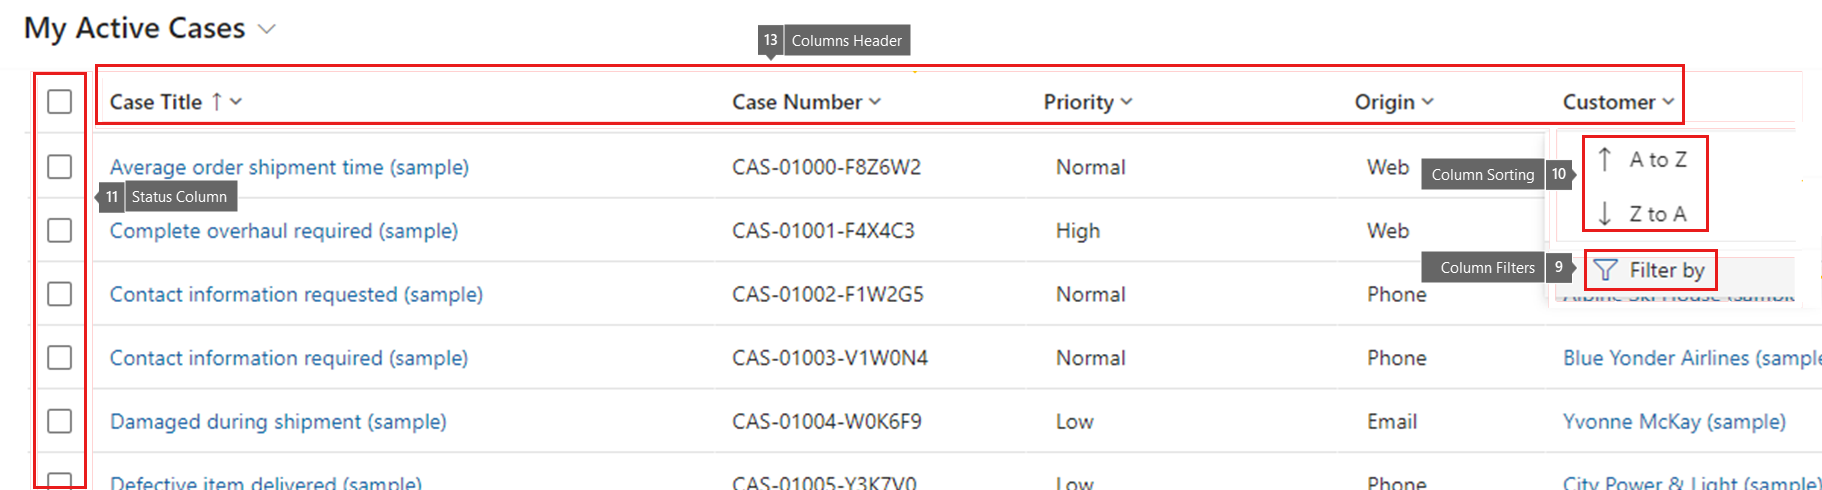Select Filter by in the column menu
The image size is (1822, 490).
[x=1666, y=270]
